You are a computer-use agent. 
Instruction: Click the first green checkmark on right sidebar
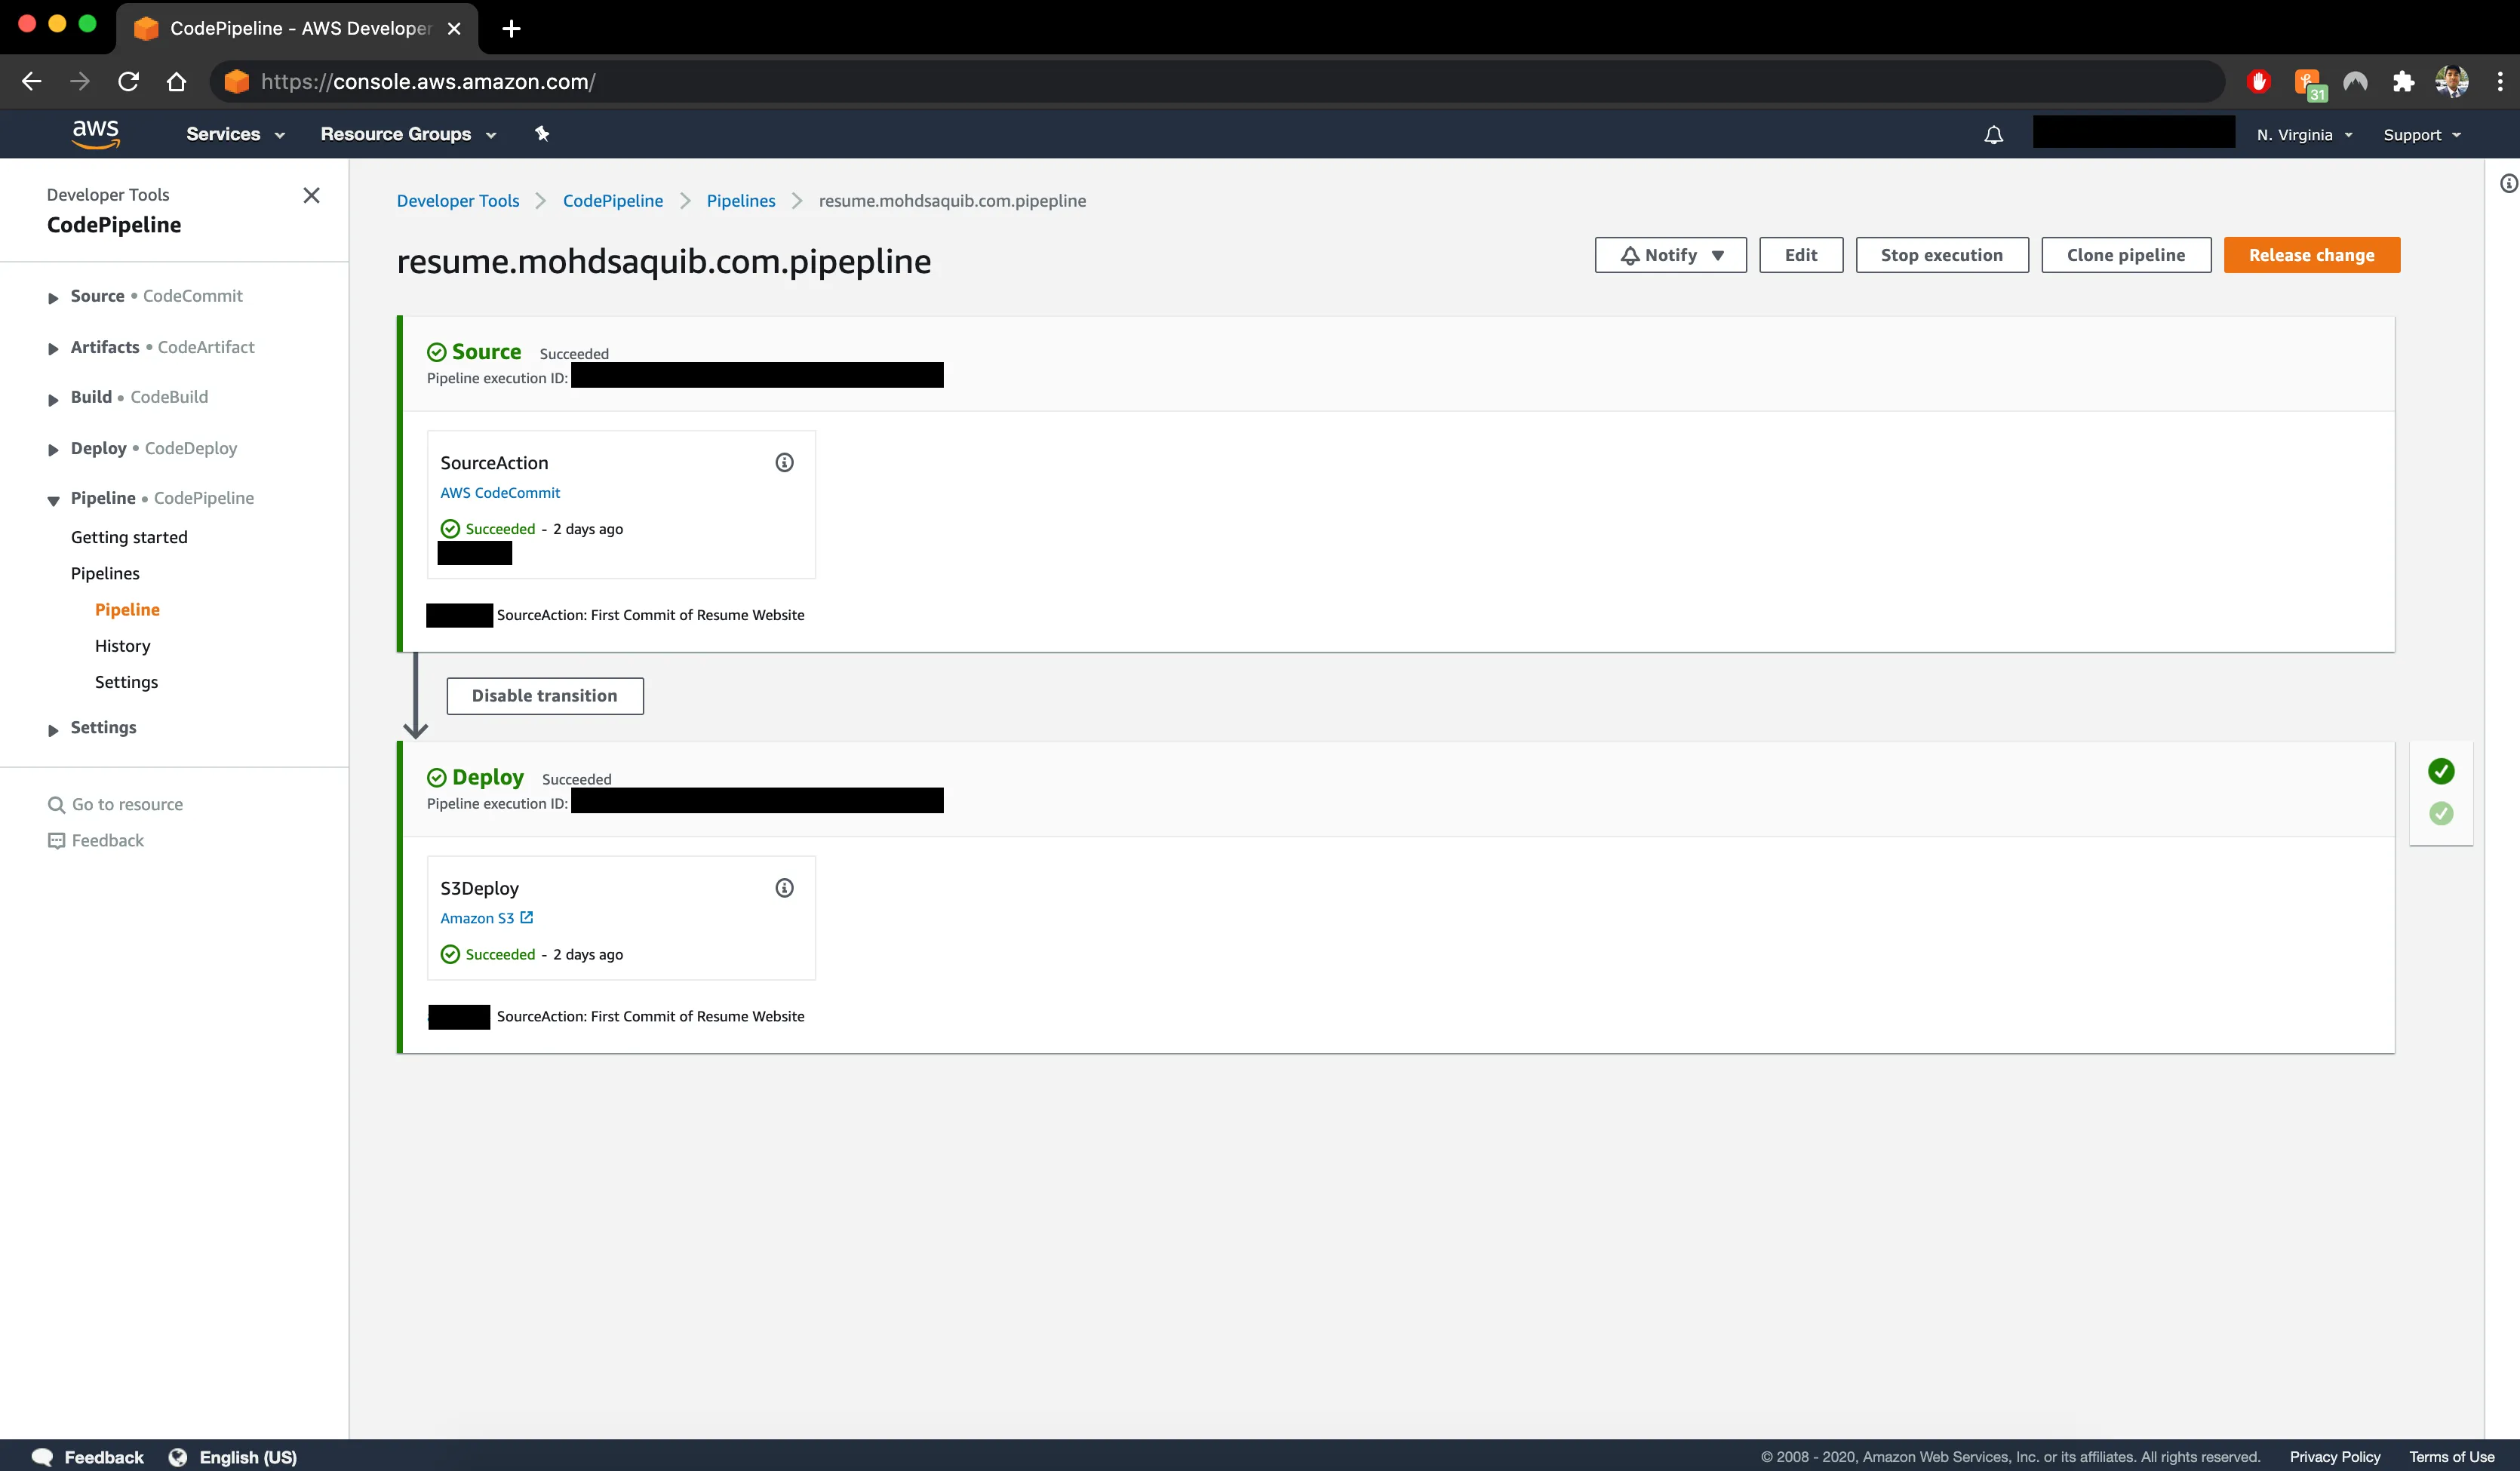2439,770
